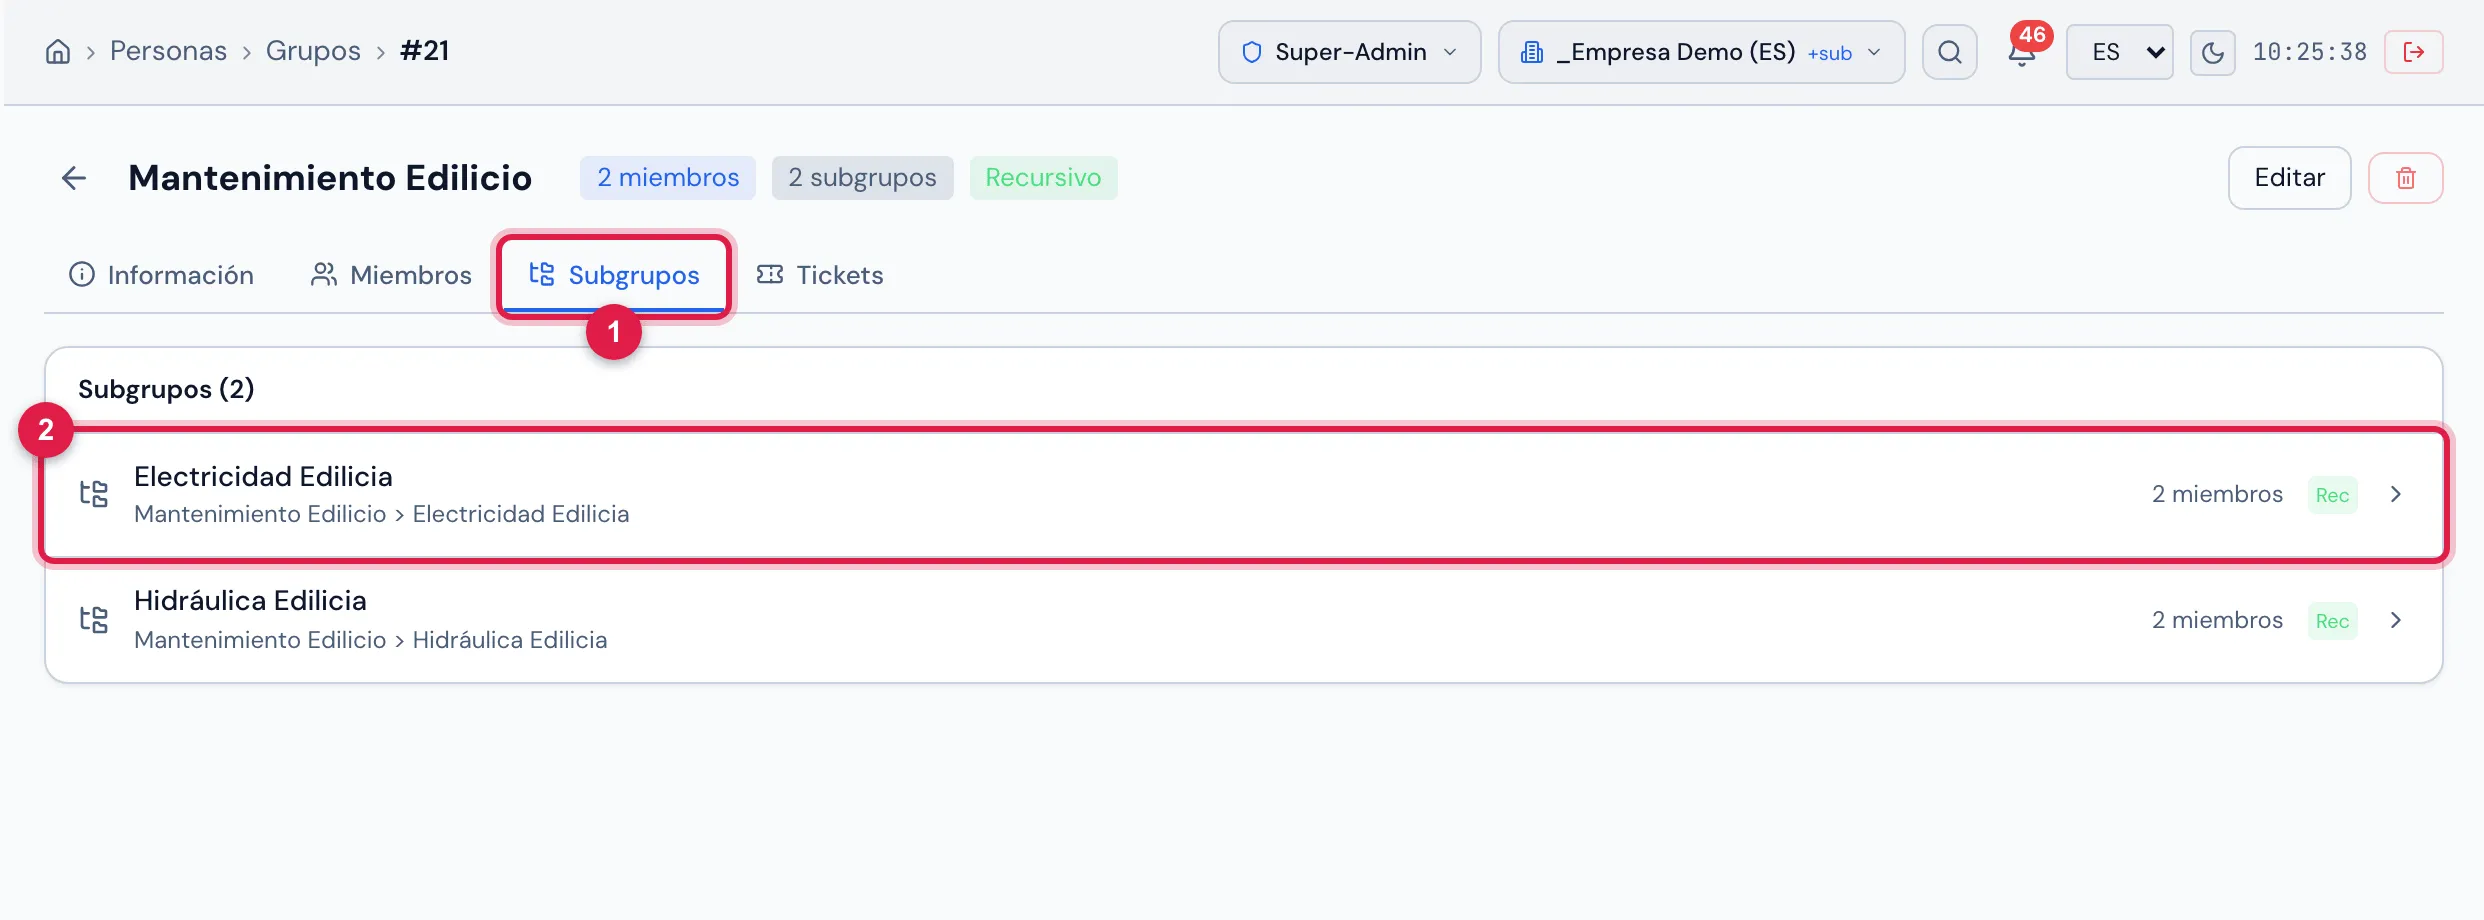The image size is (2484, 920).
Task: Click the red logout icon
Action: [2413, 52]
